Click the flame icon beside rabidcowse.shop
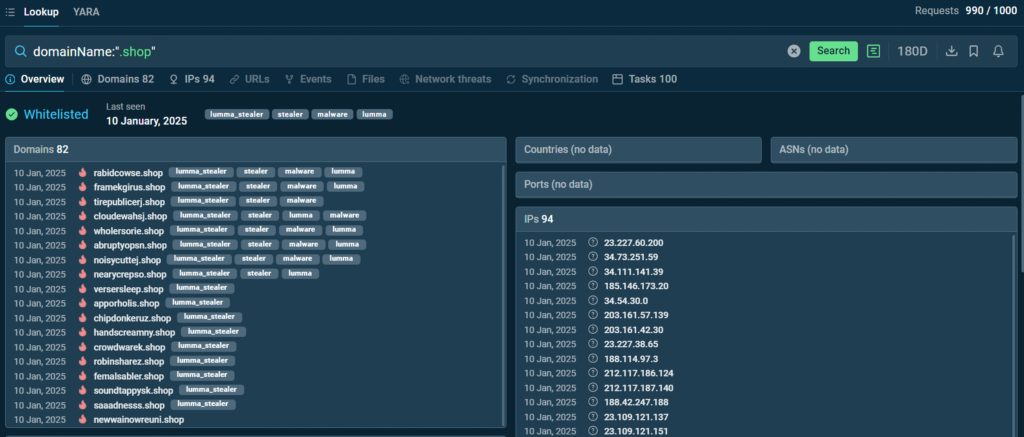This screenshot has height=437, width=1024. point(83,172)
